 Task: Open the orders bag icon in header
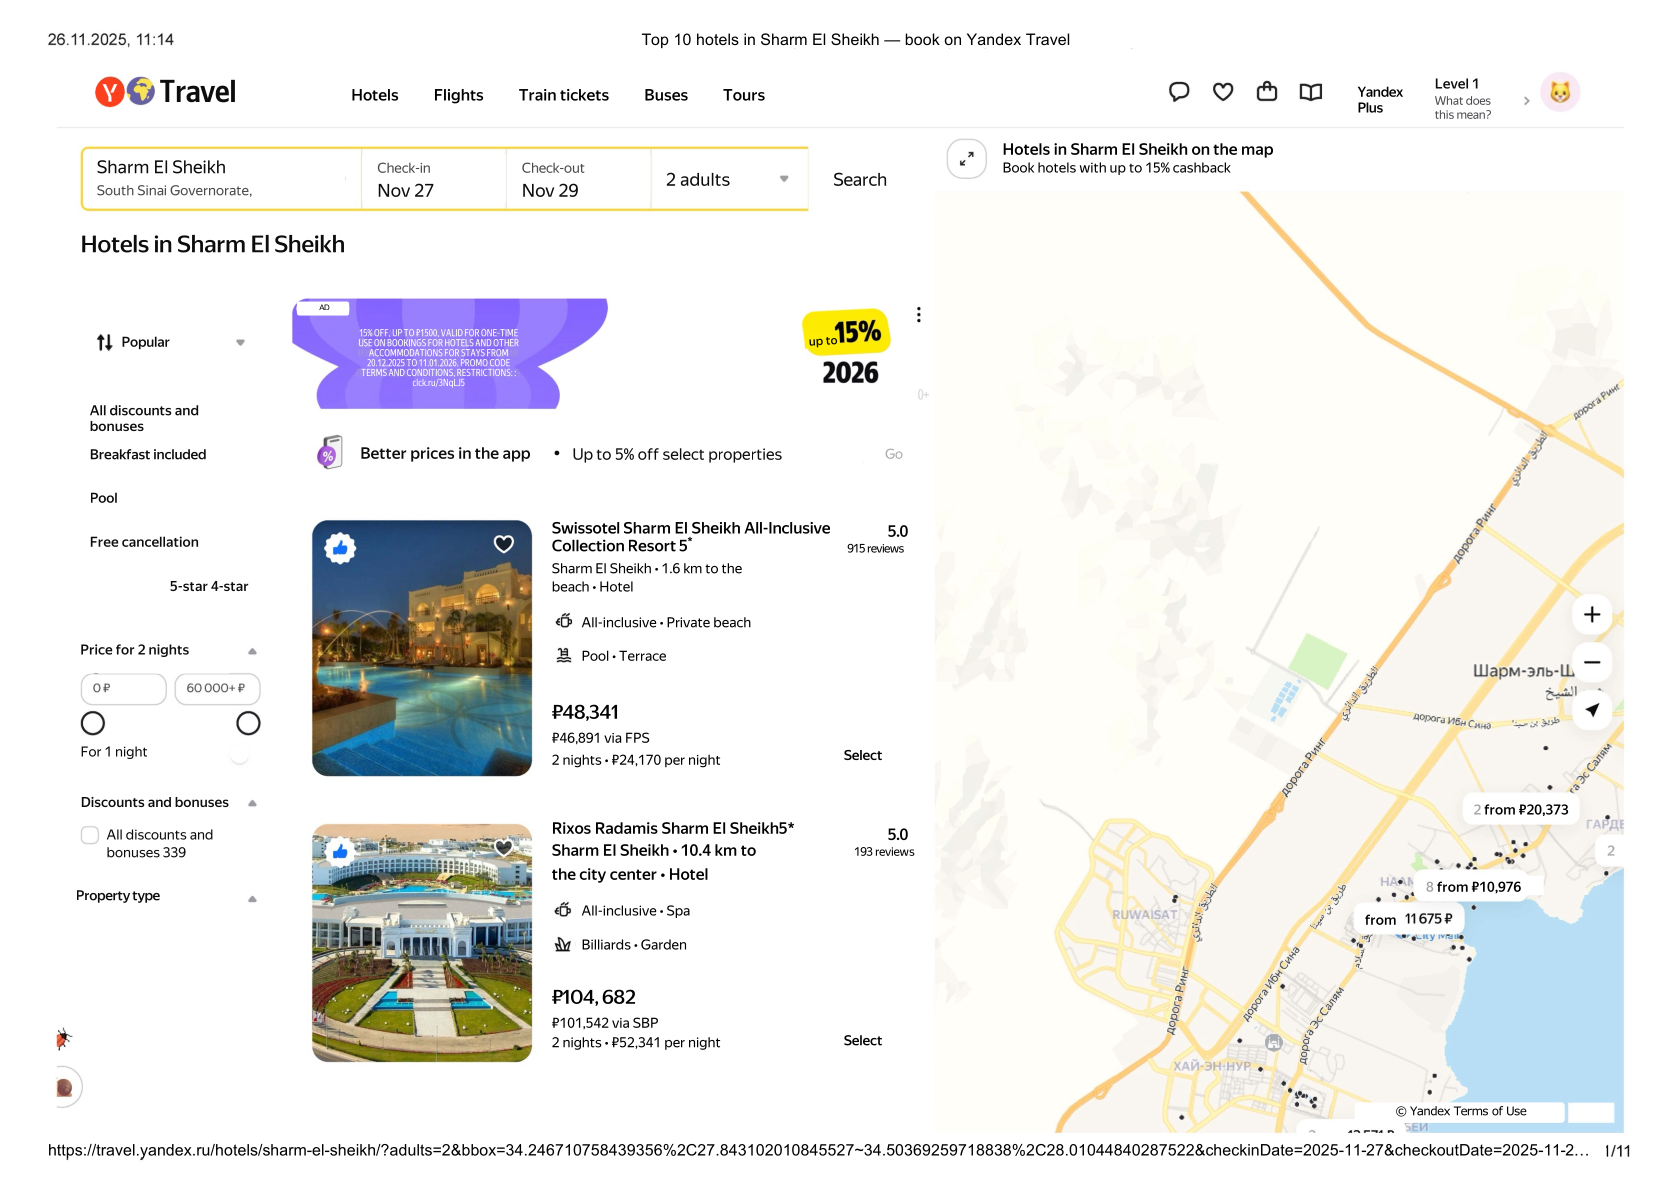[1267, 92]
